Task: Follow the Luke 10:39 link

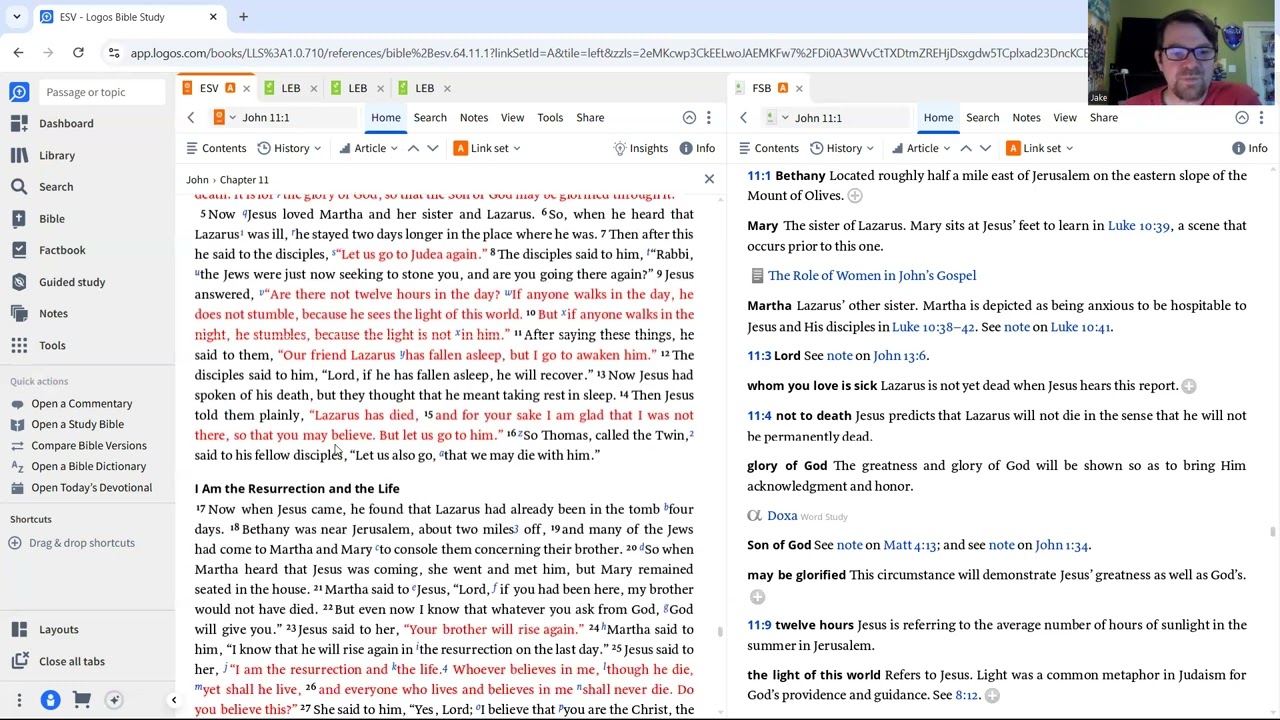Action: [x=1138, y=226]
